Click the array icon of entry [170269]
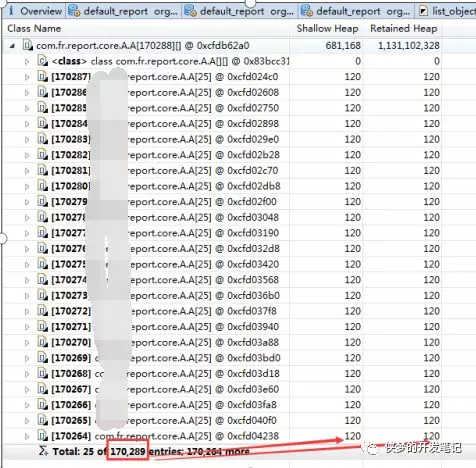This screenshot has width=476, height=468. coord(43,358)
